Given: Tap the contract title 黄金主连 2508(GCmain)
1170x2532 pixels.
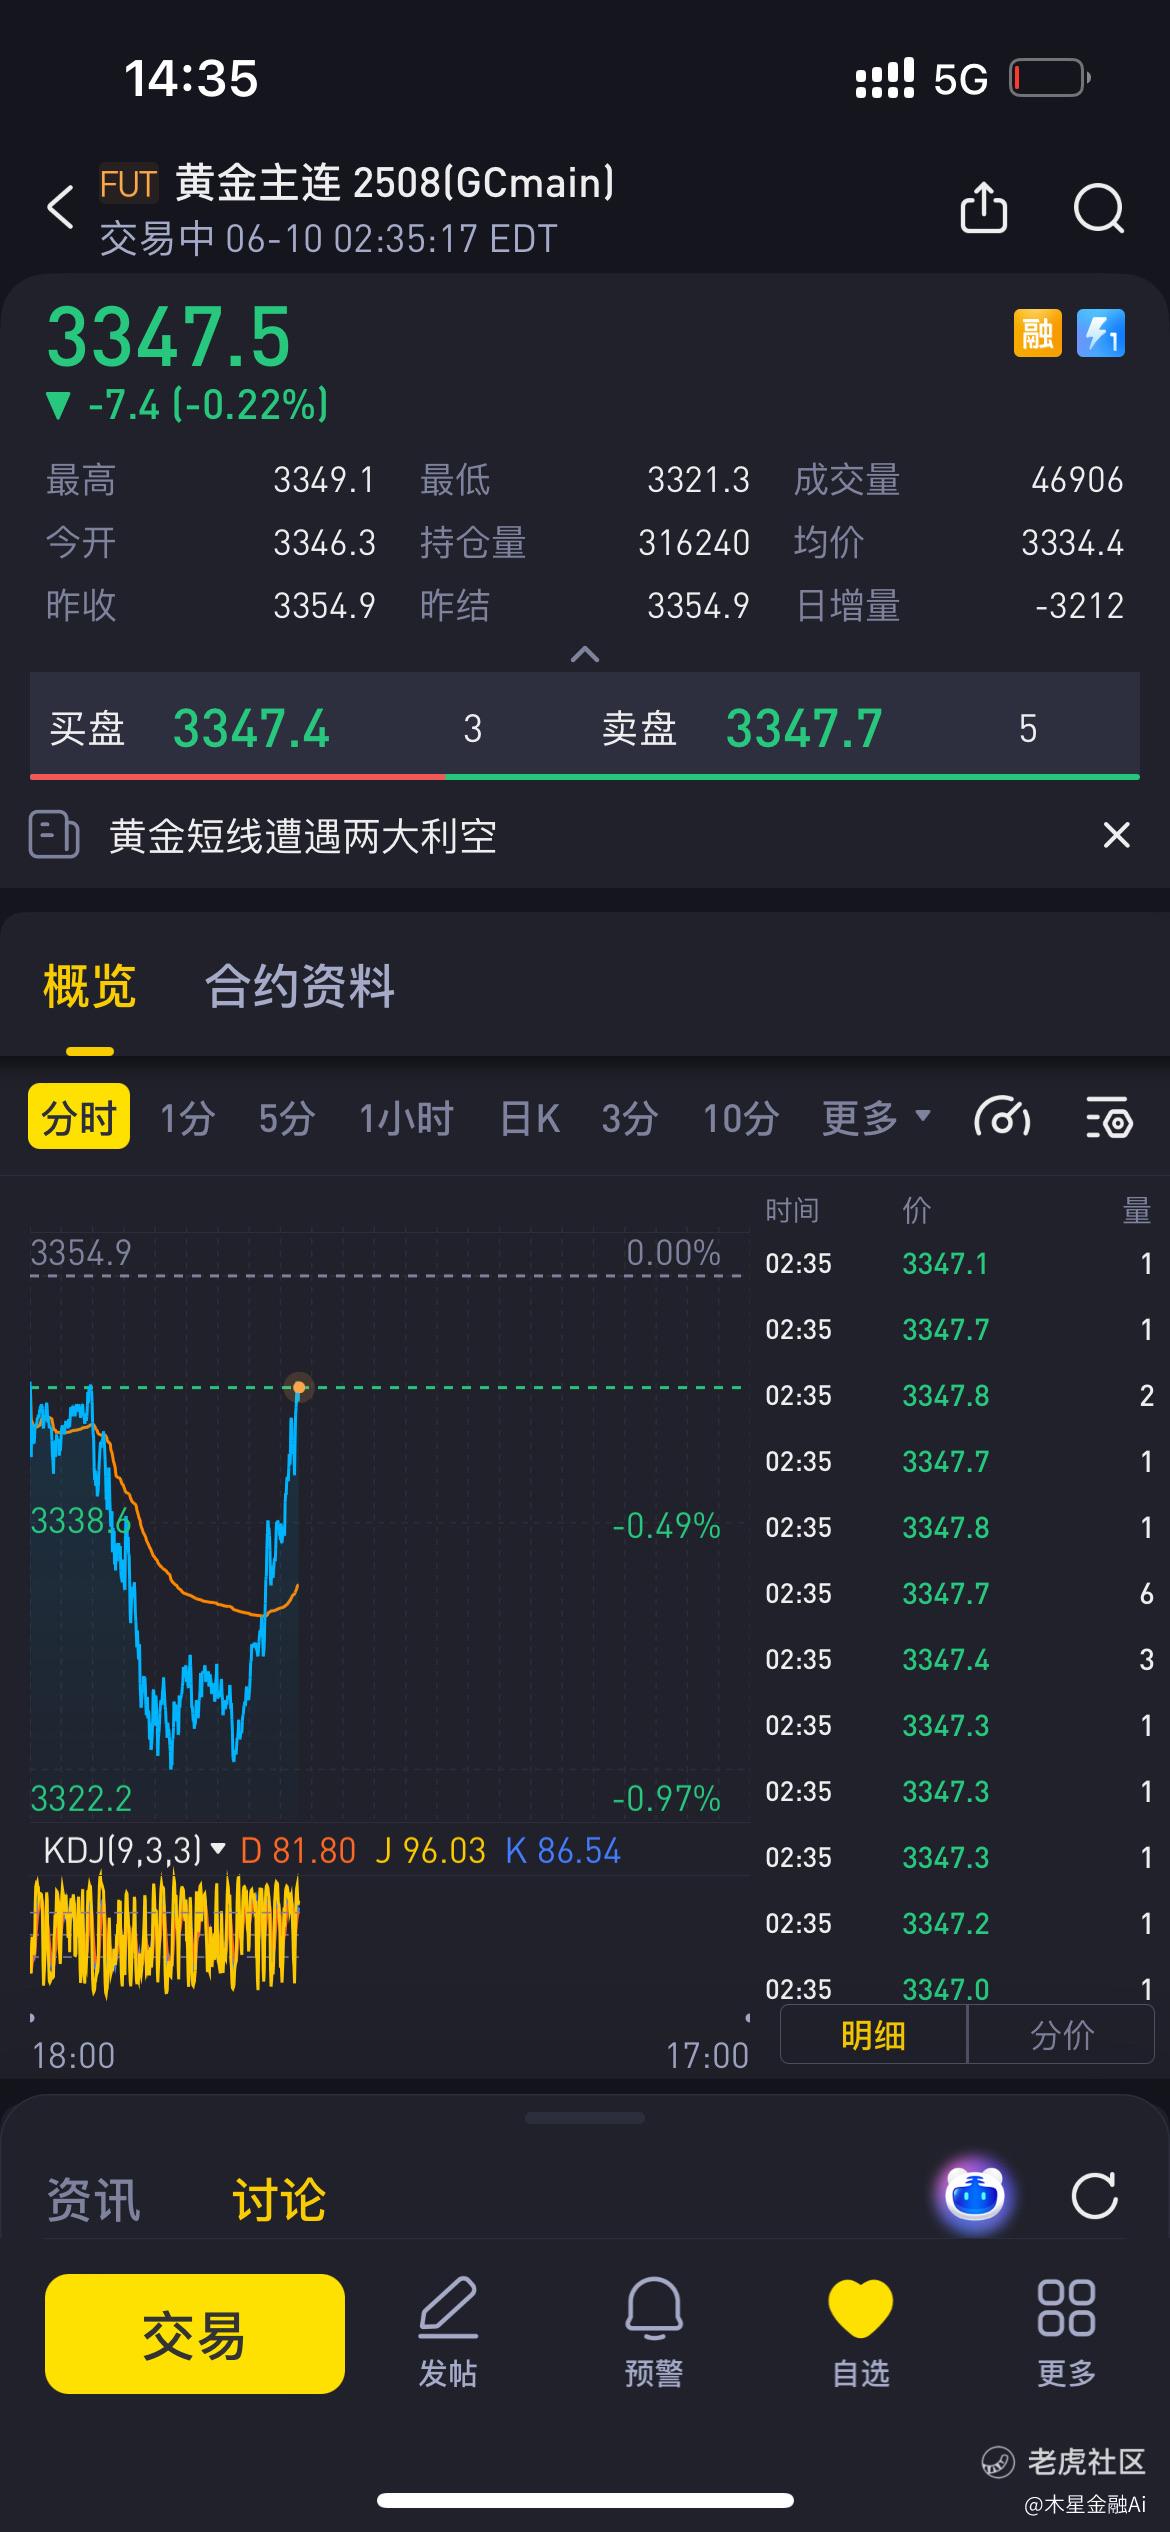Looking at the screenshot, I should click(395, 183).
